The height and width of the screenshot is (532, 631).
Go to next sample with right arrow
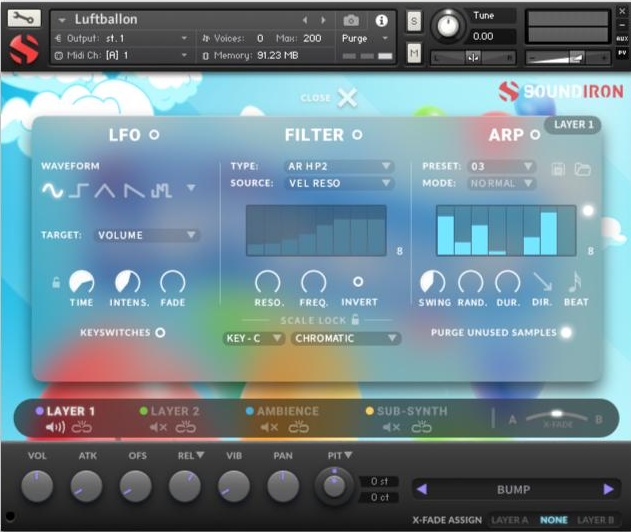point(608,489)
